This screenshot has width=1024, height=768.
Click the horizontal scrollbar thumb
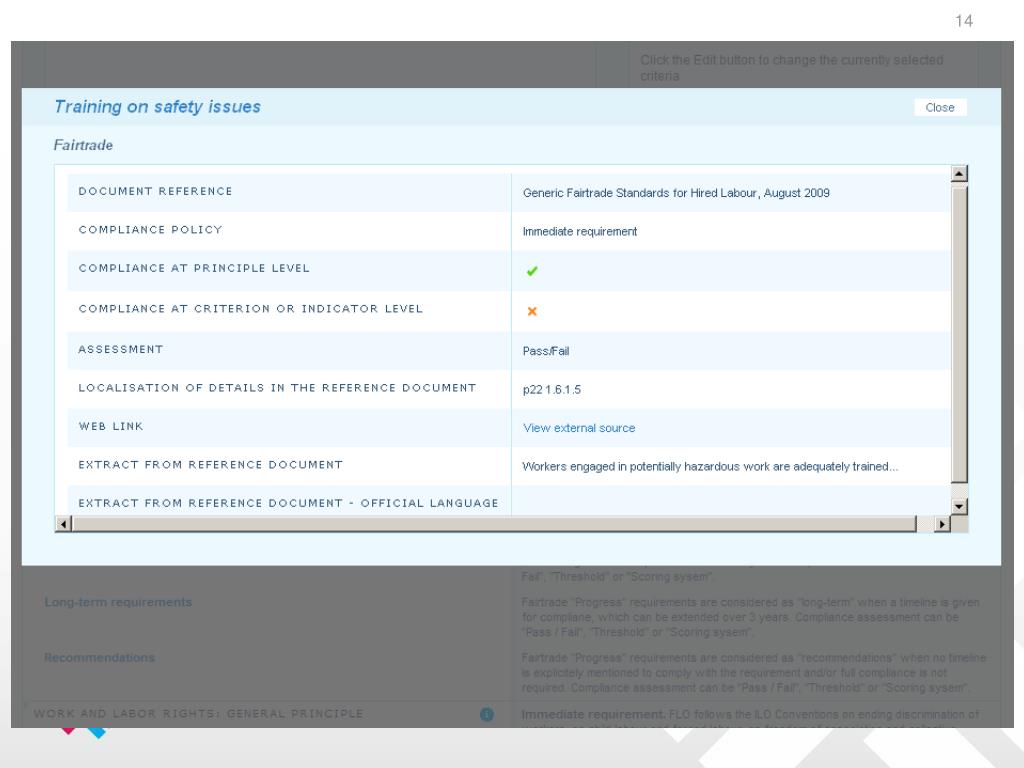(x=494, y=524)
